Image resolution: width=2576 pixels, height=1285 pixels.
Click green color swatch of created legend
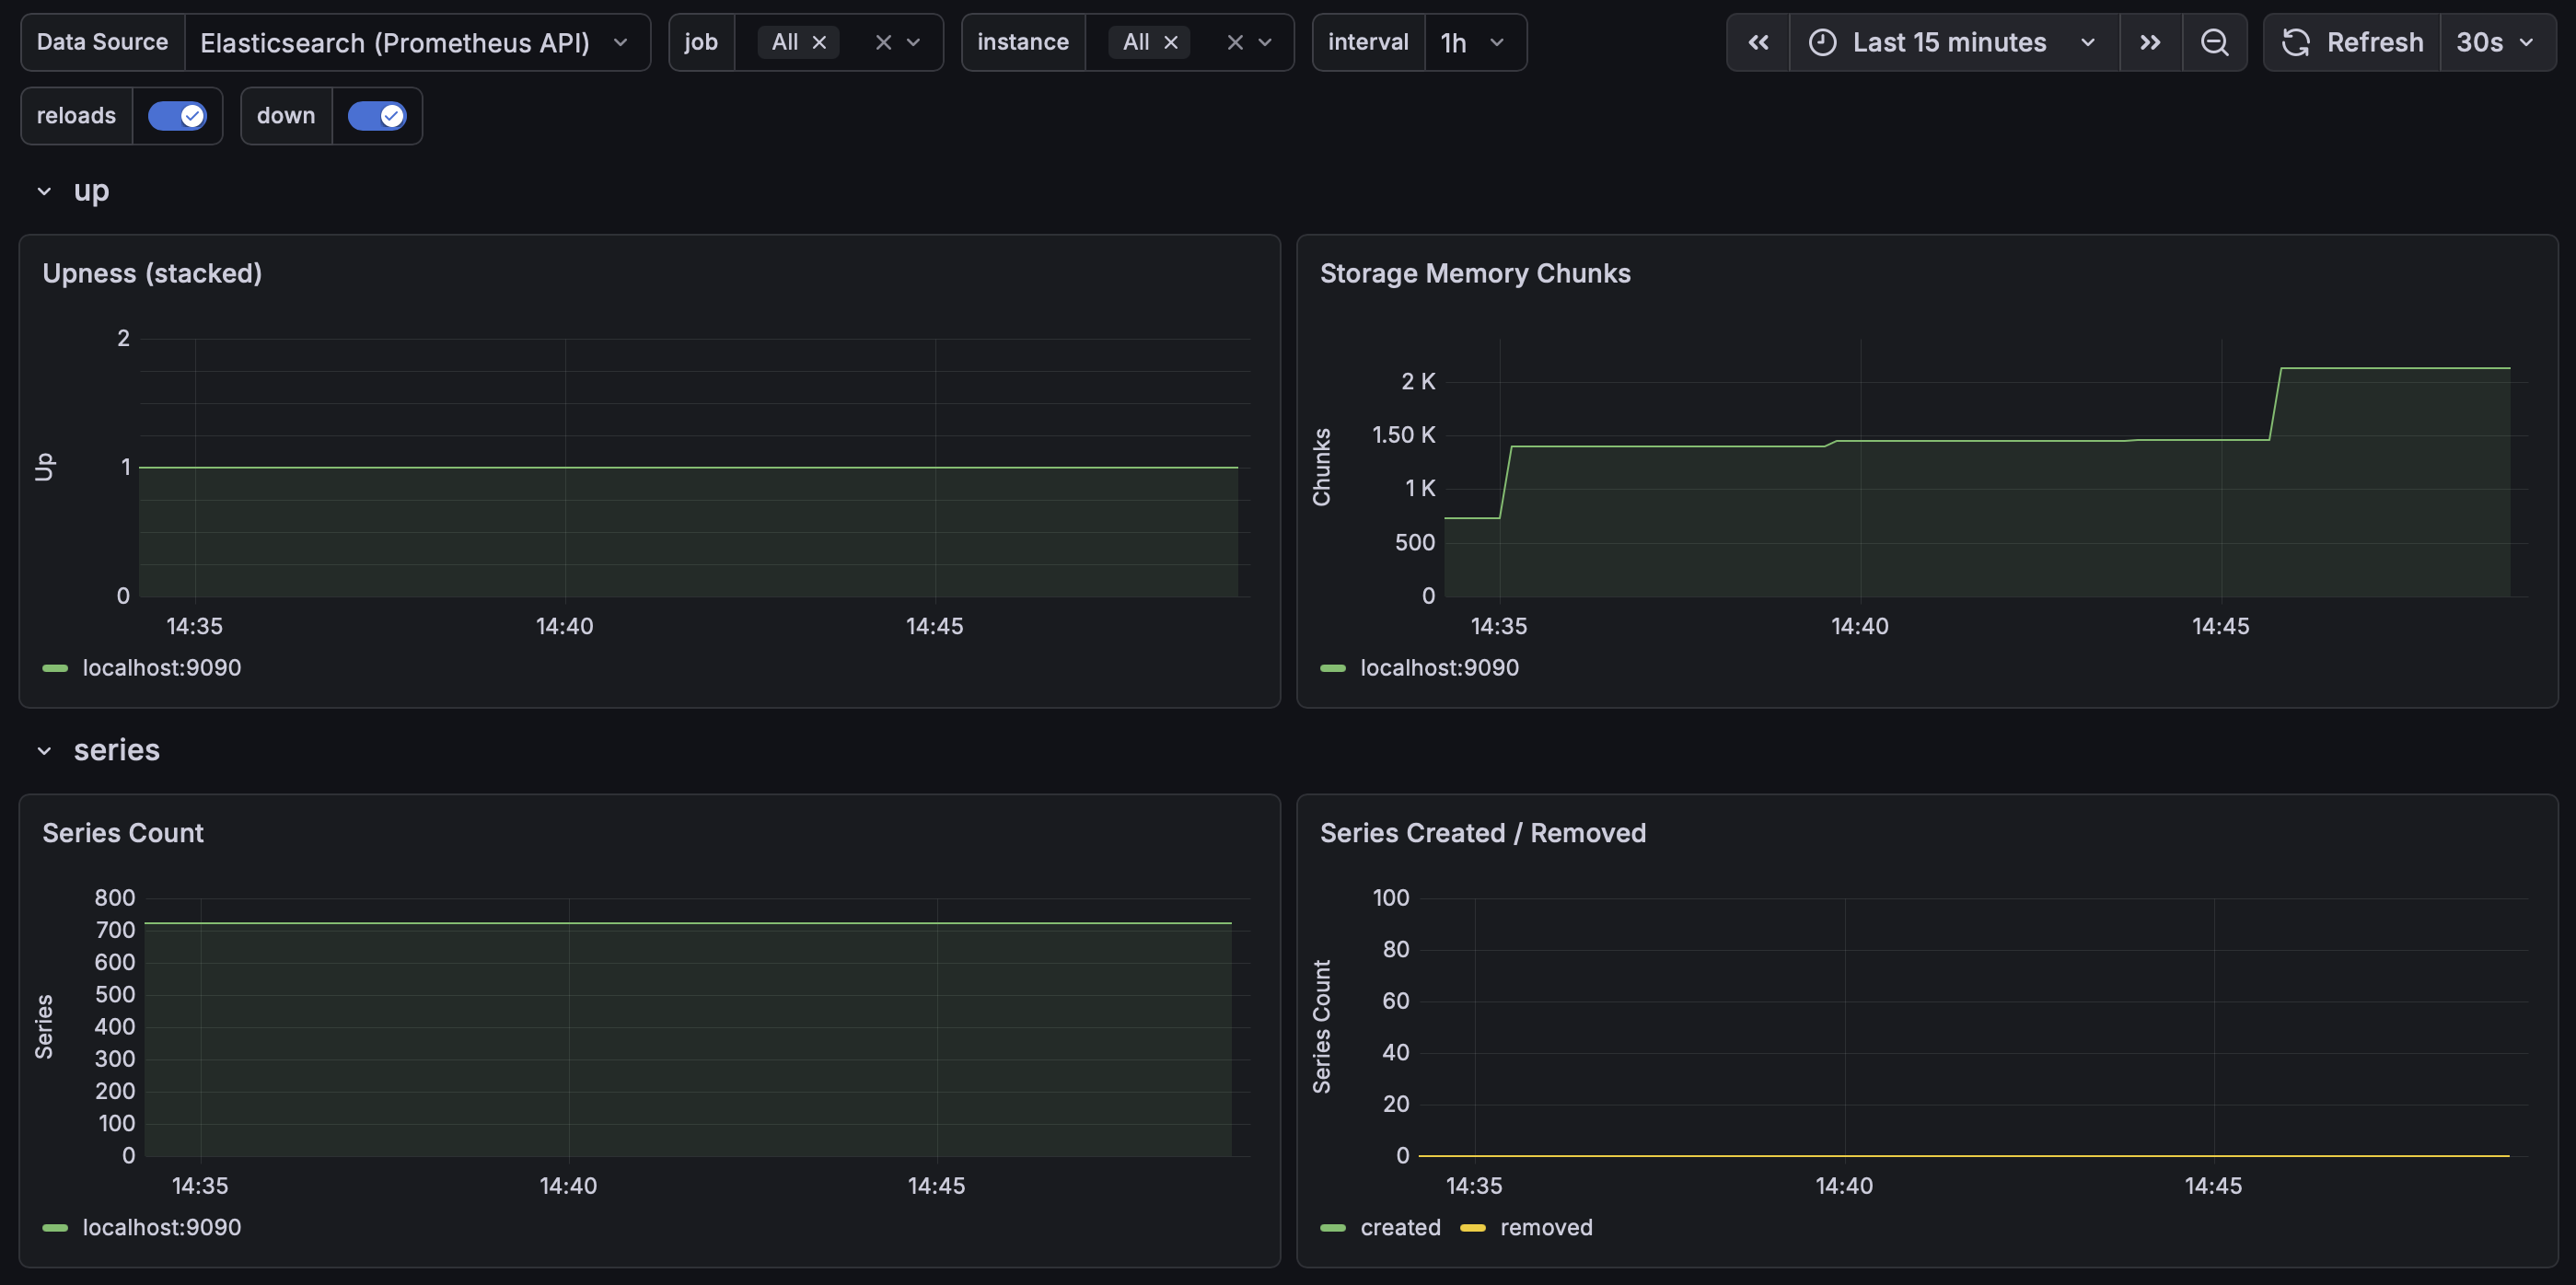1333,1228
